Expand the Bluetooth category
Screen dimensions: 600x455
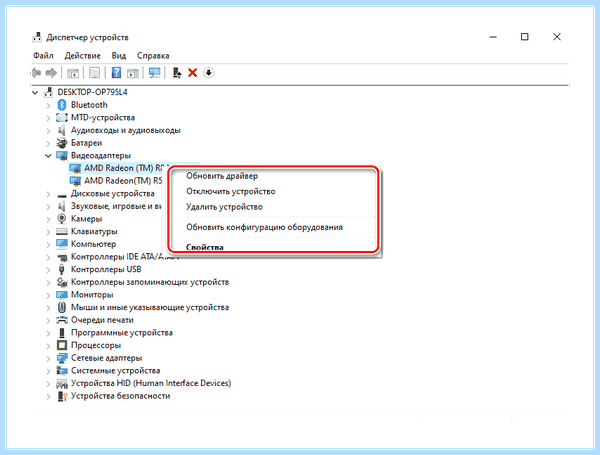point(48,105)
